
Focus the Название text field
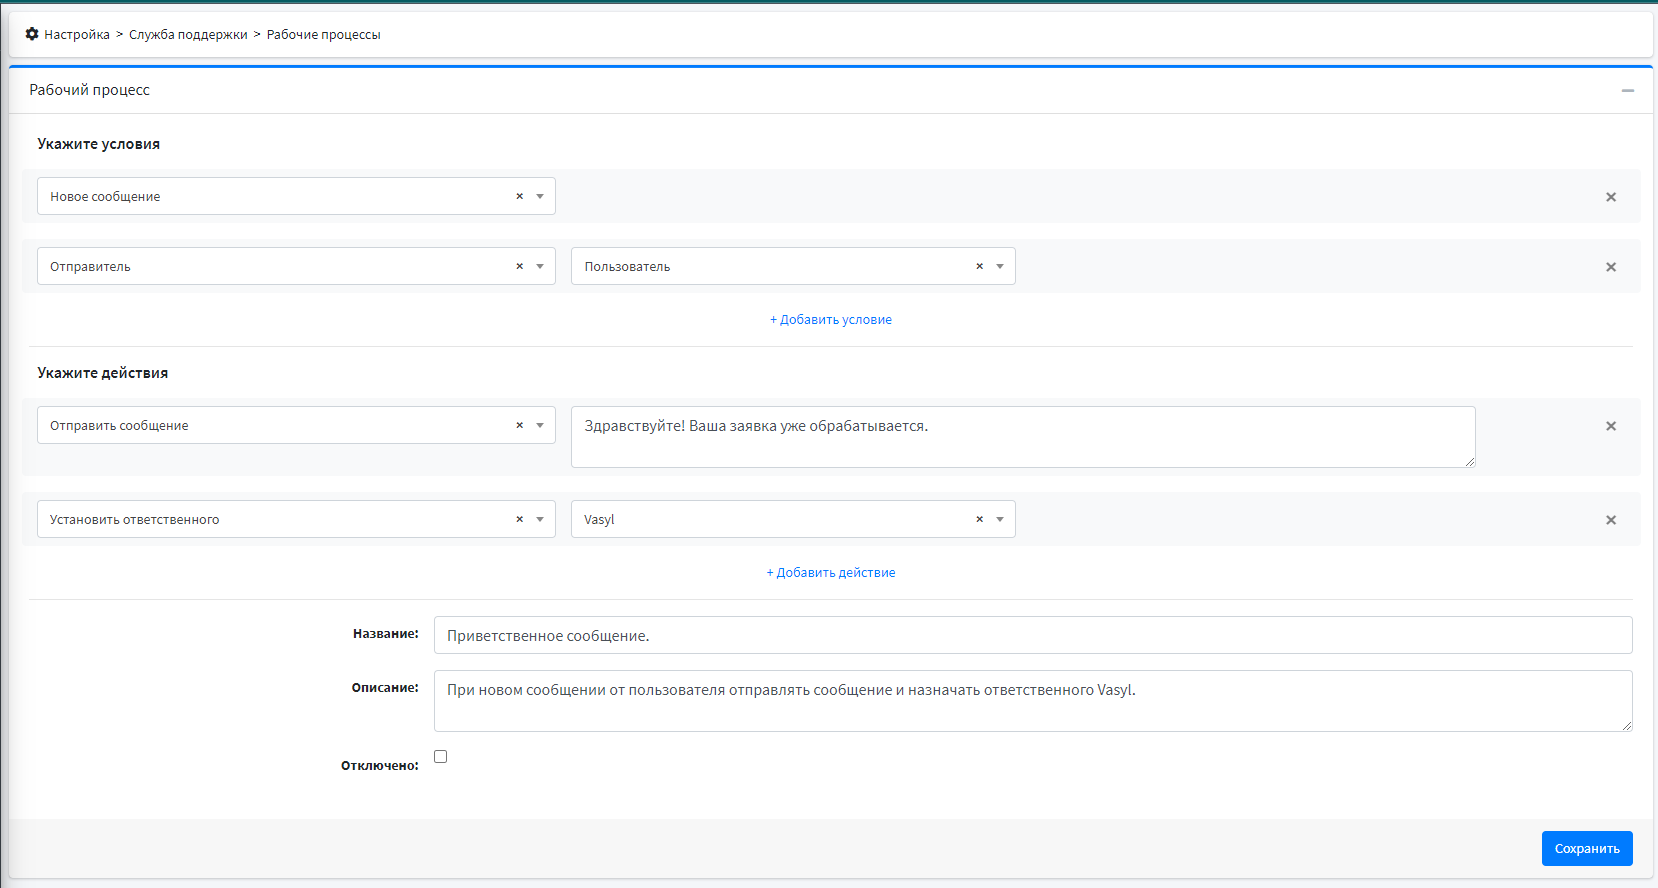click(1032, 635)
